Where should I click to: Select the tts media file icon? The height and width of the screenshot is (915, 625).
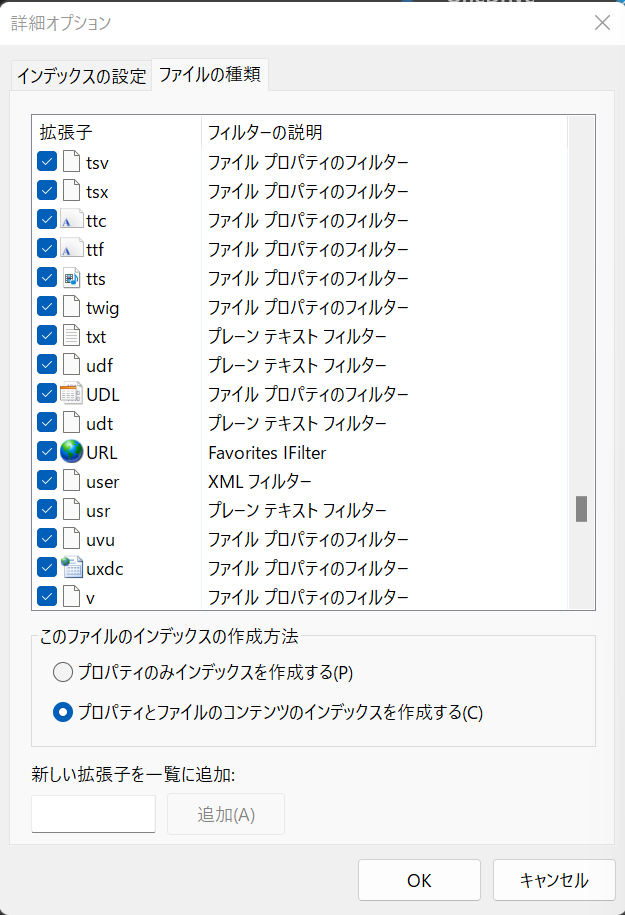pos(71,278)
